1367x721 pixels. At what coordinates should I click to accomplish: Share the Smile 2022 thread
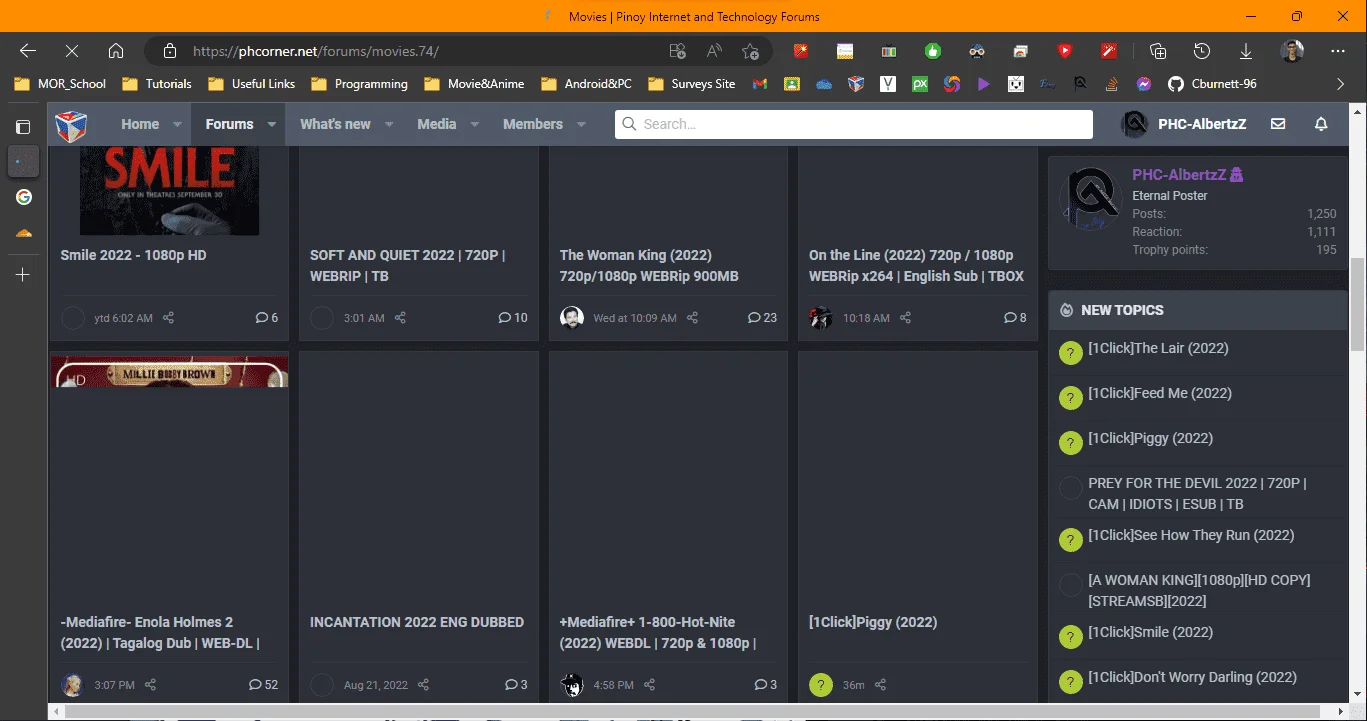click(169, 318)
